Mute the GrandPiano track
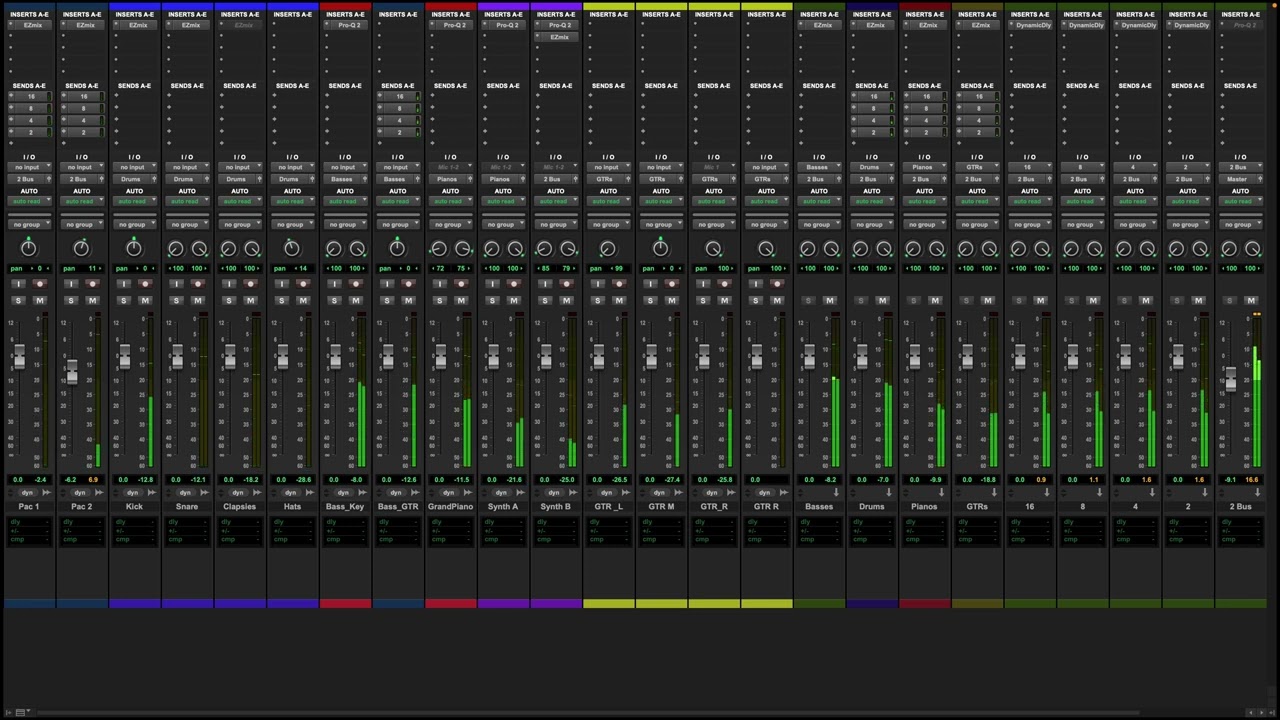This screenshot has height=720, width=1280. point(461,300)
